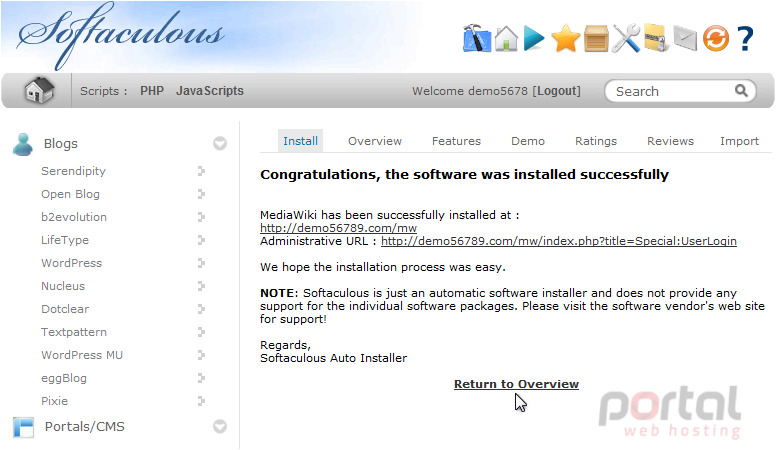776x450 pixels.
Task: Click the wooden box installations icon
Action: (596, 39)
